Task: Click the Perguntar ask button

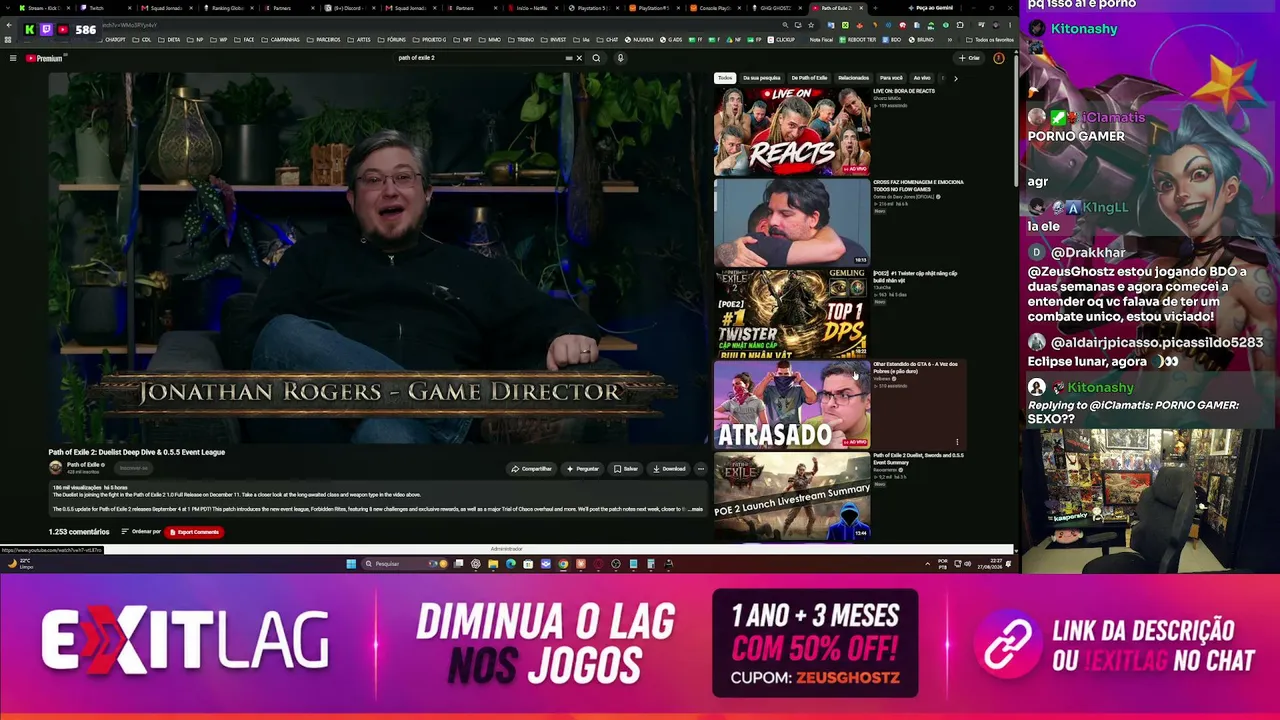Action: (x=583, y=468)
